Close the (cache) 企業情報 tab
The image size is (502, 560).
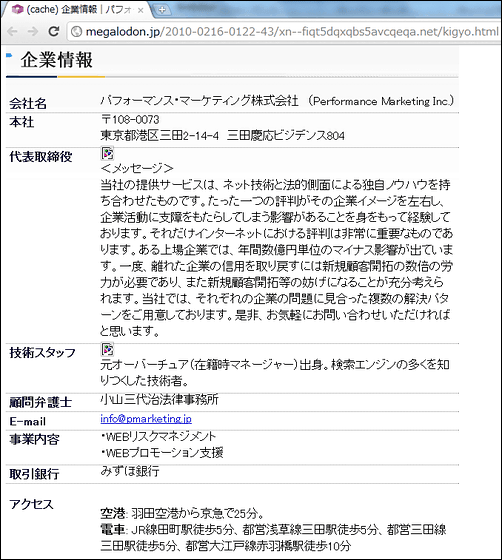[x=141, y=10]
